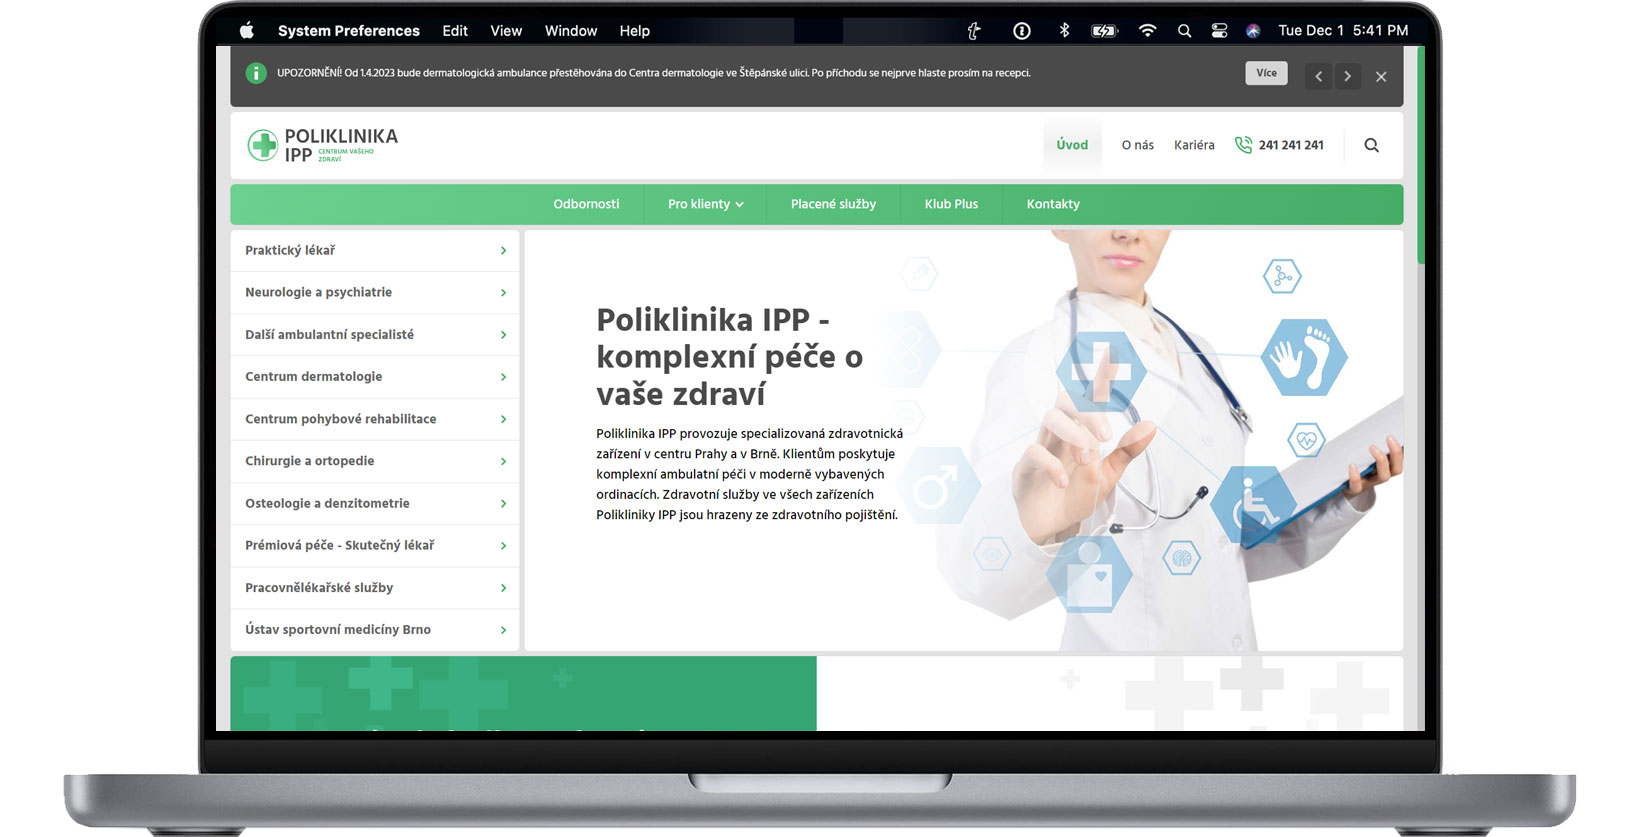Open Ústav sportovní medicíny Brno item
Viewport: 1640px width, 837px height.
coord(375,630)
